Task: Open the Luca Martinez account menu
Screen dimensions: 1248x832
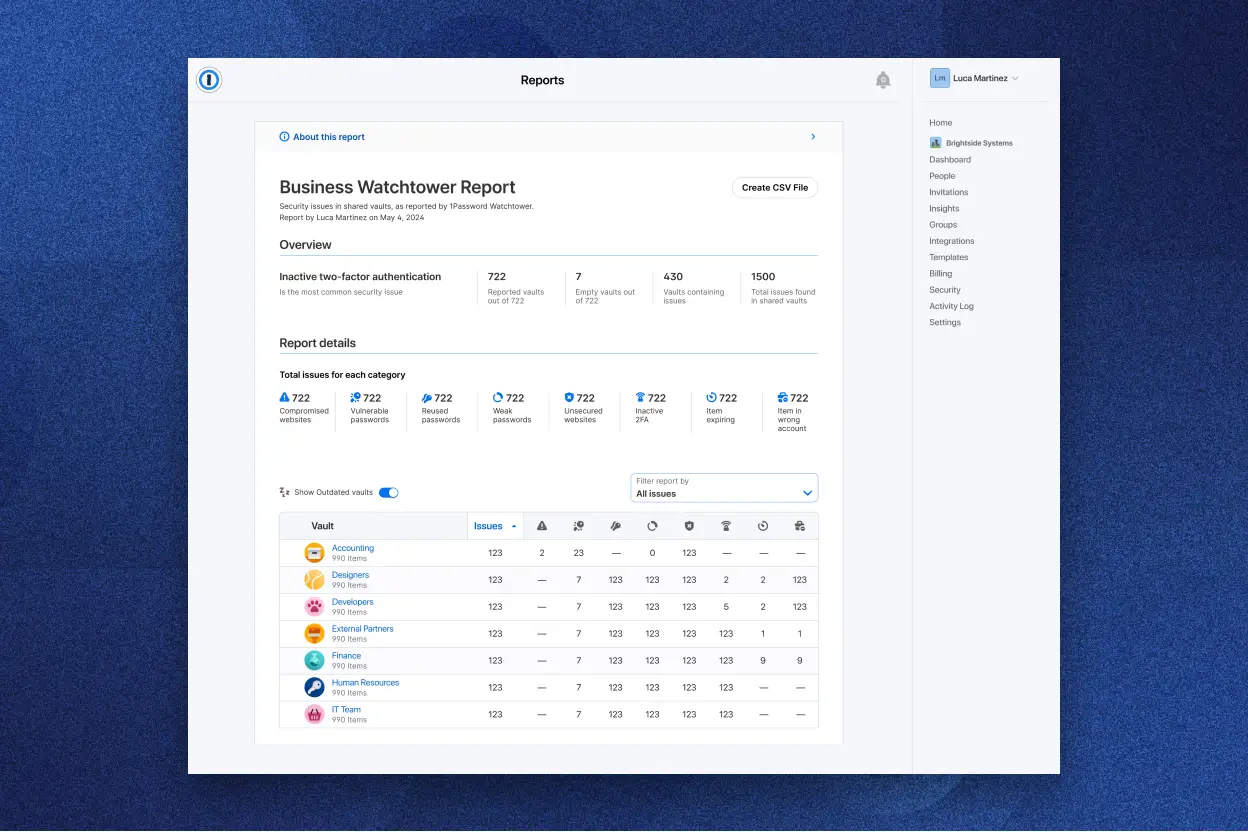Action: click(x=974, y=78)
